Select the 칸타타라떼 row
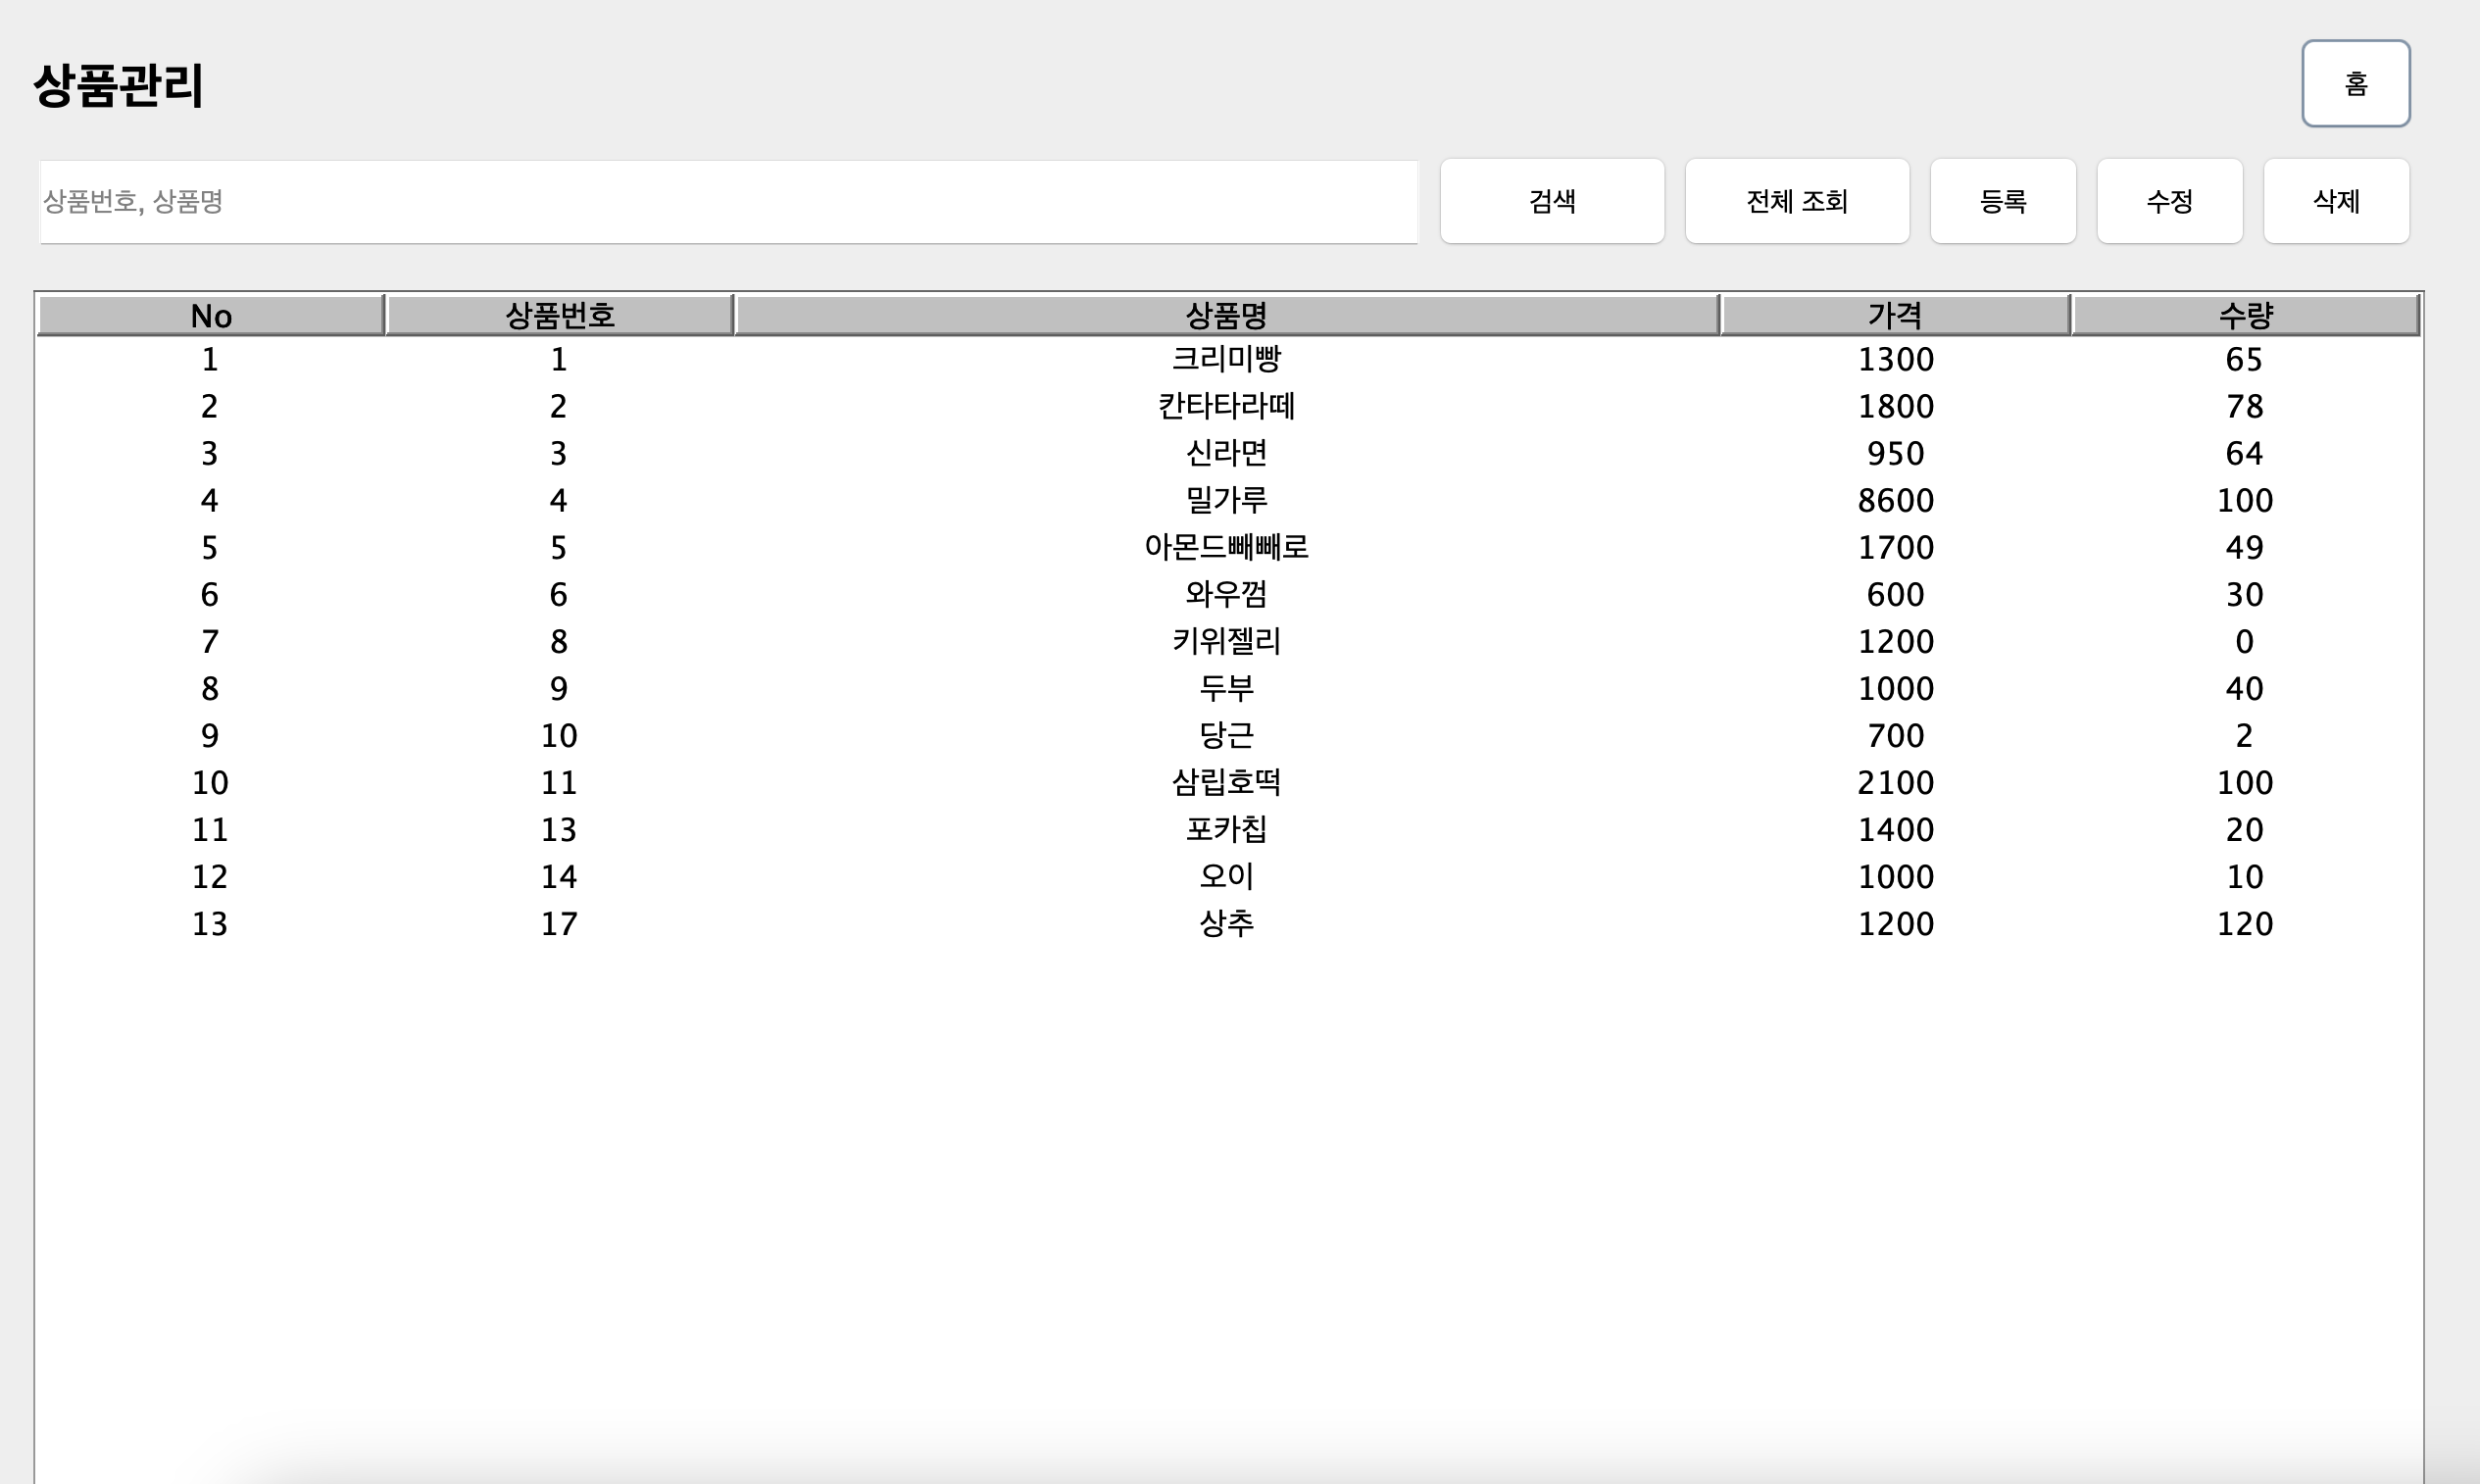The height and width of the screenshot is (1484, 2480). pyautogui.click(x=1226, y=406)
